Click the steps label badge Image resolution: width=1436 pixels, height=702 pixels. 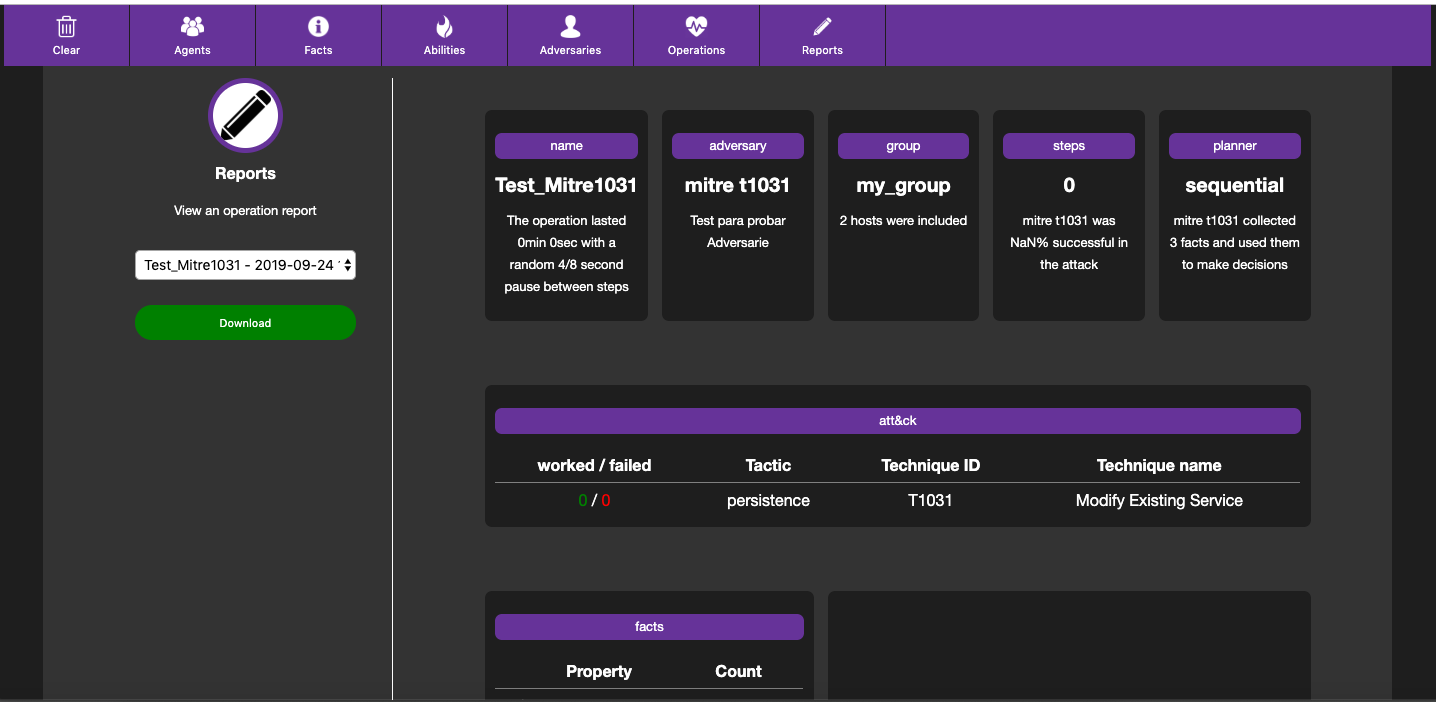[1068, 146]
